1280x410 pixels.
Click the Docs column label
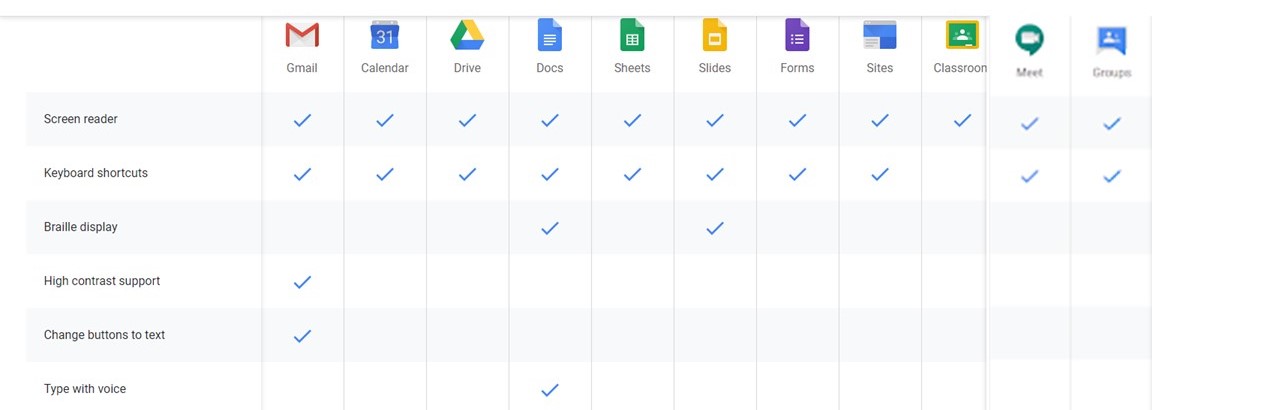550,68
